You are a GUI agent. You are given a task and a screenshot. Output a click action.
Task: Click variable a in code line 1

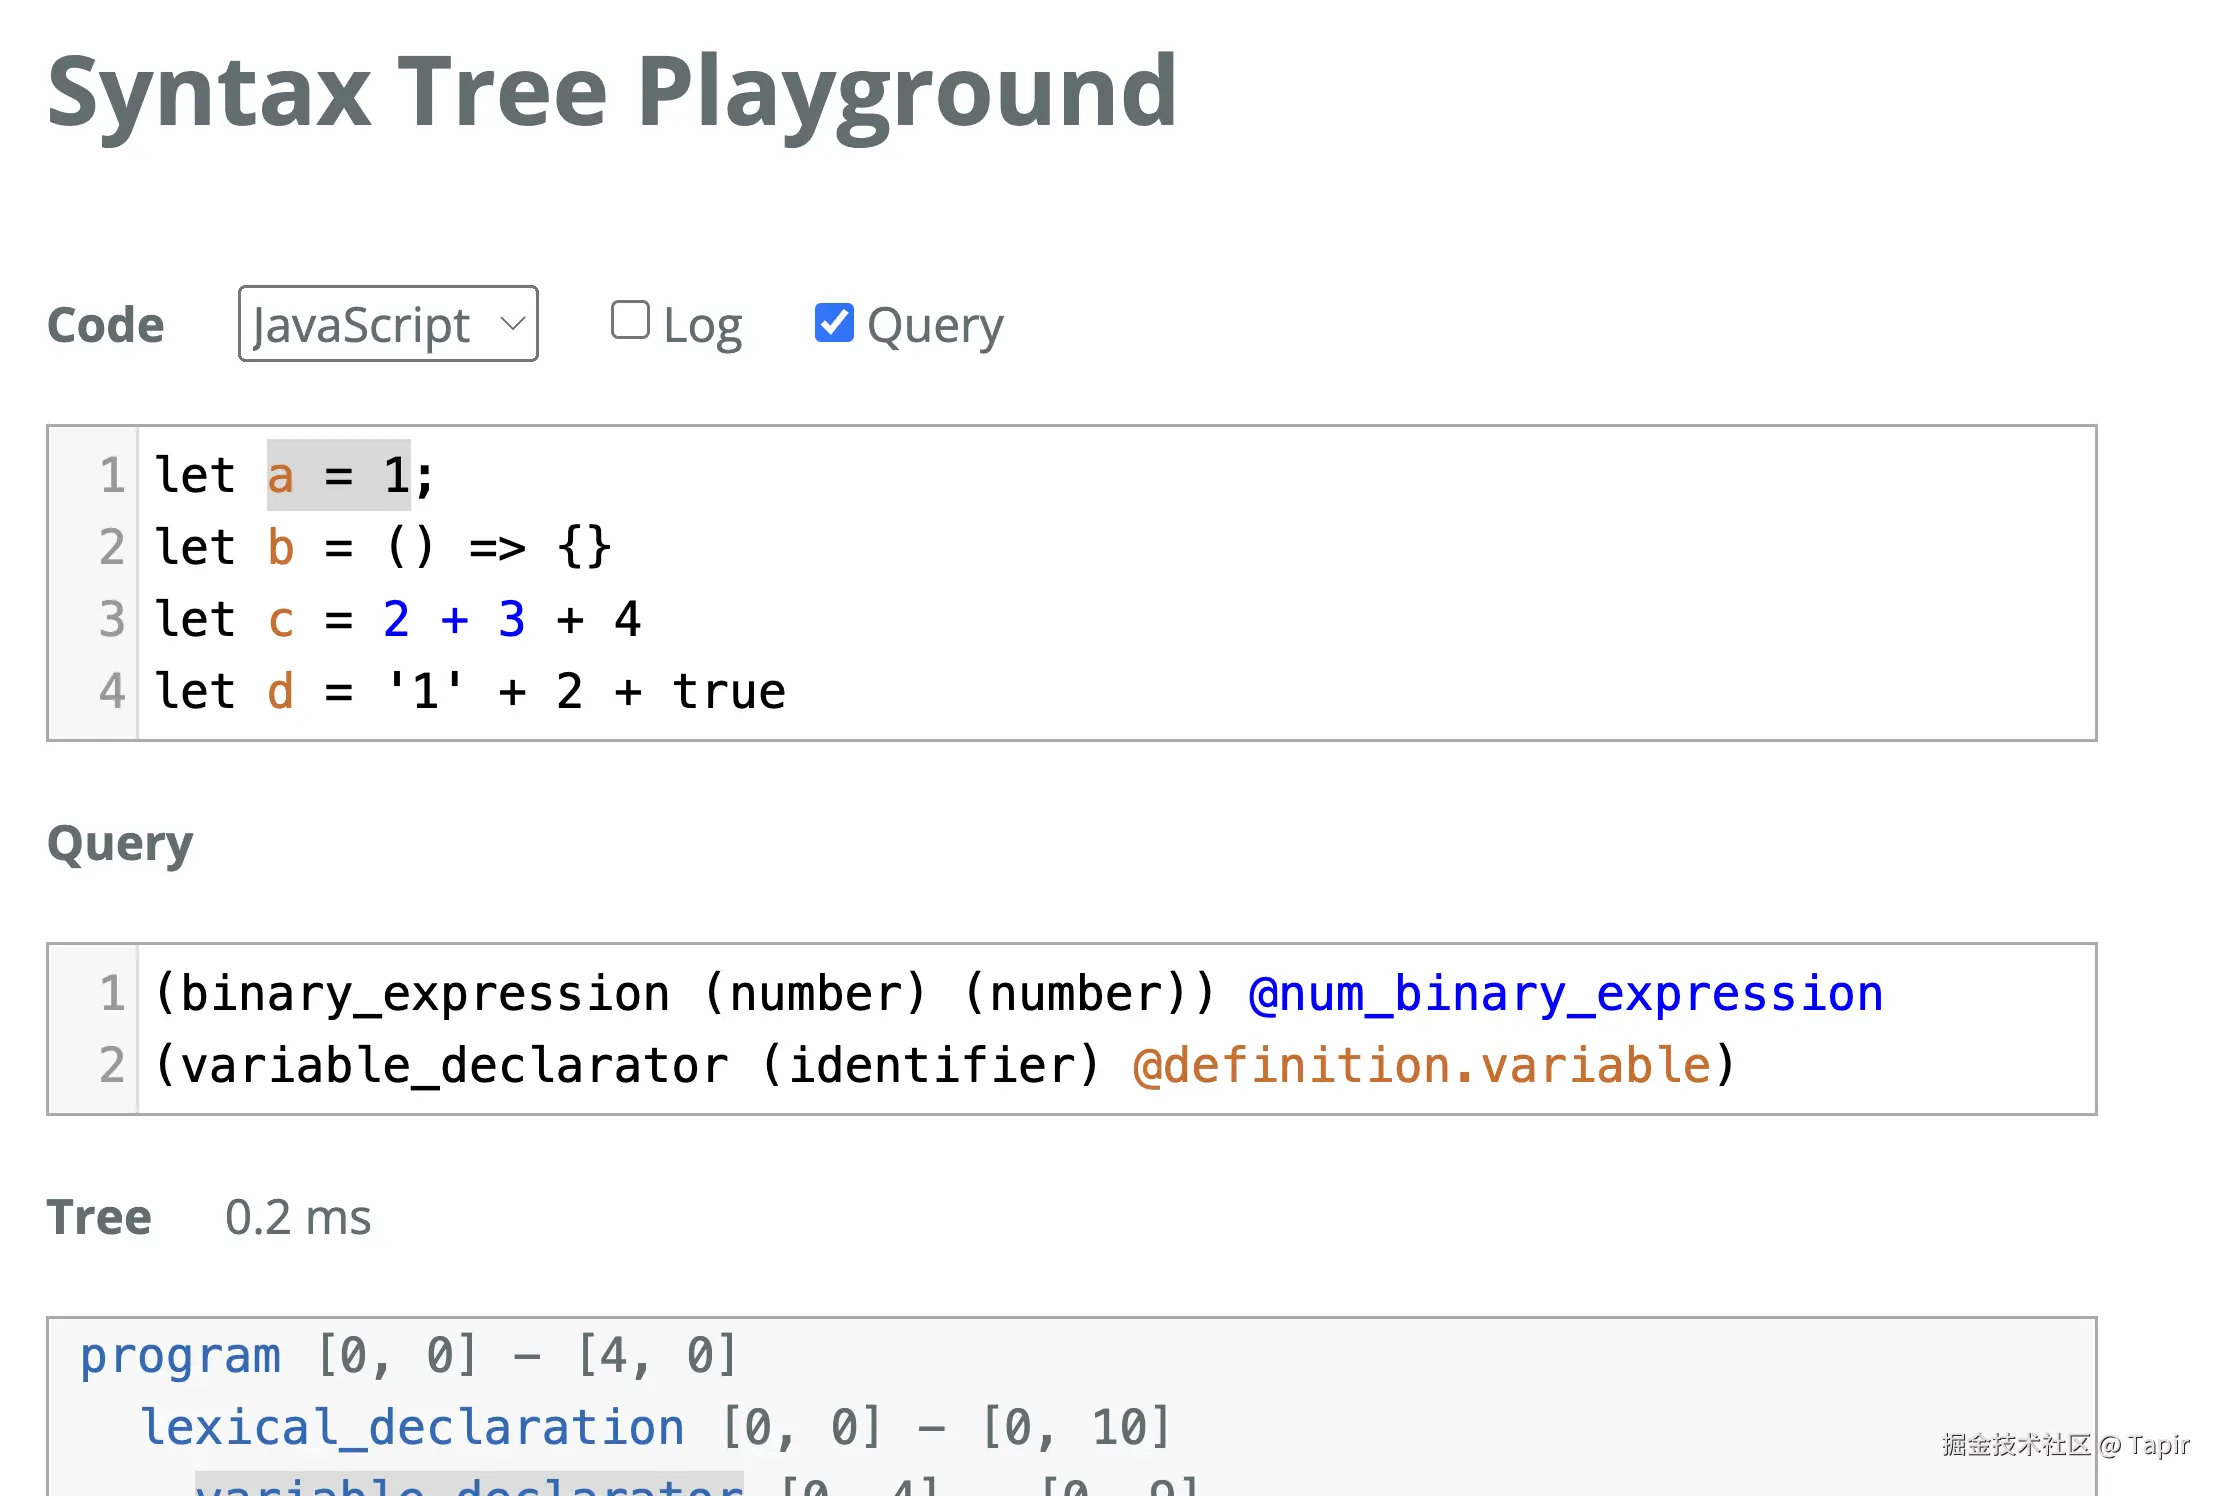pyautogui.click(x=281, y=476)
